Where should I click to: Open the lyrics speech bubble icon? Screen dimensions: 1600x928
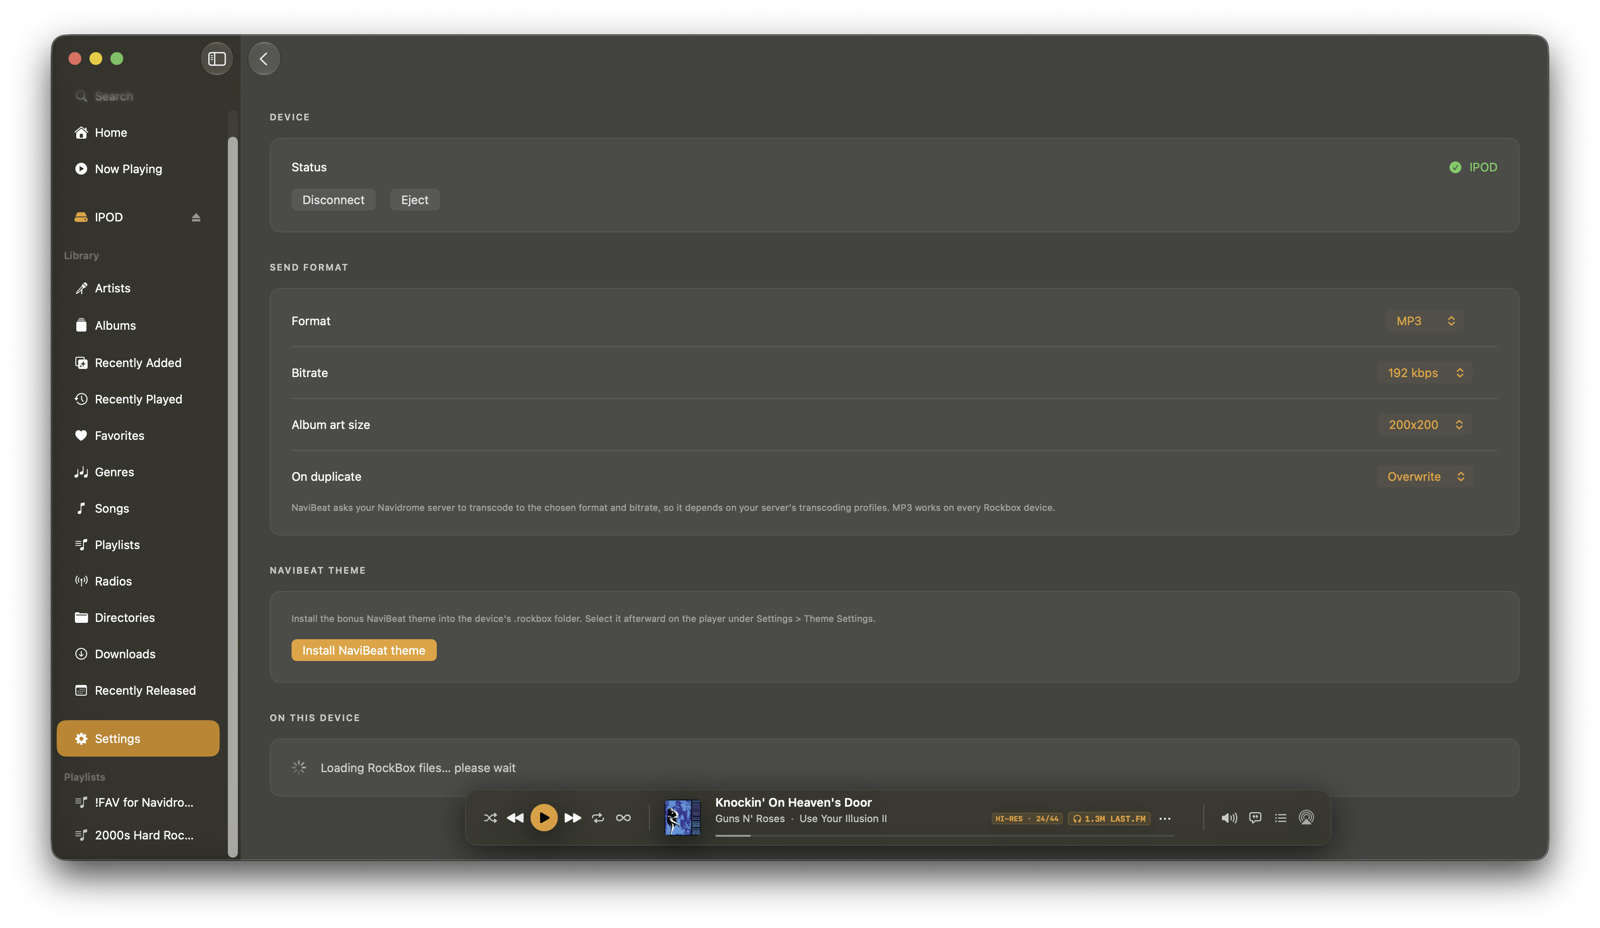(1255, 818)
